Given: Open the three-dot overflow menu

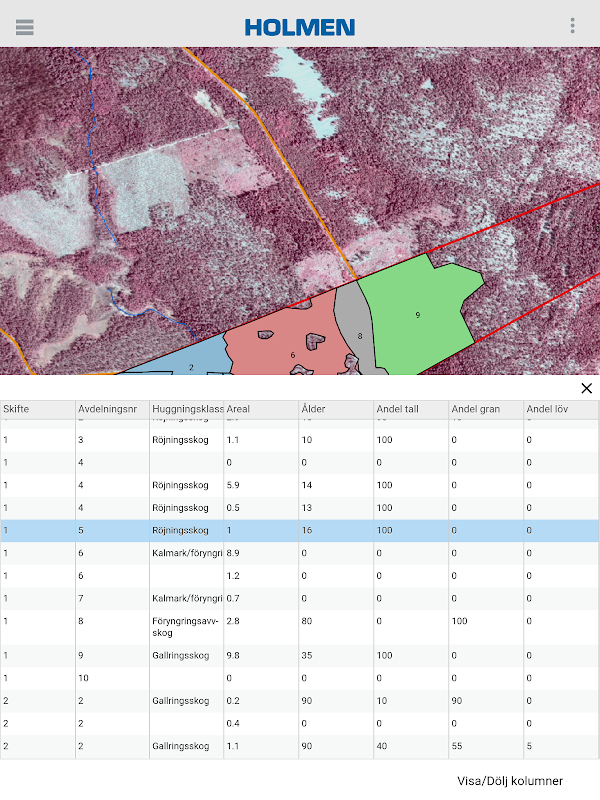Looking at the screenshot, I should pos(572,26).
